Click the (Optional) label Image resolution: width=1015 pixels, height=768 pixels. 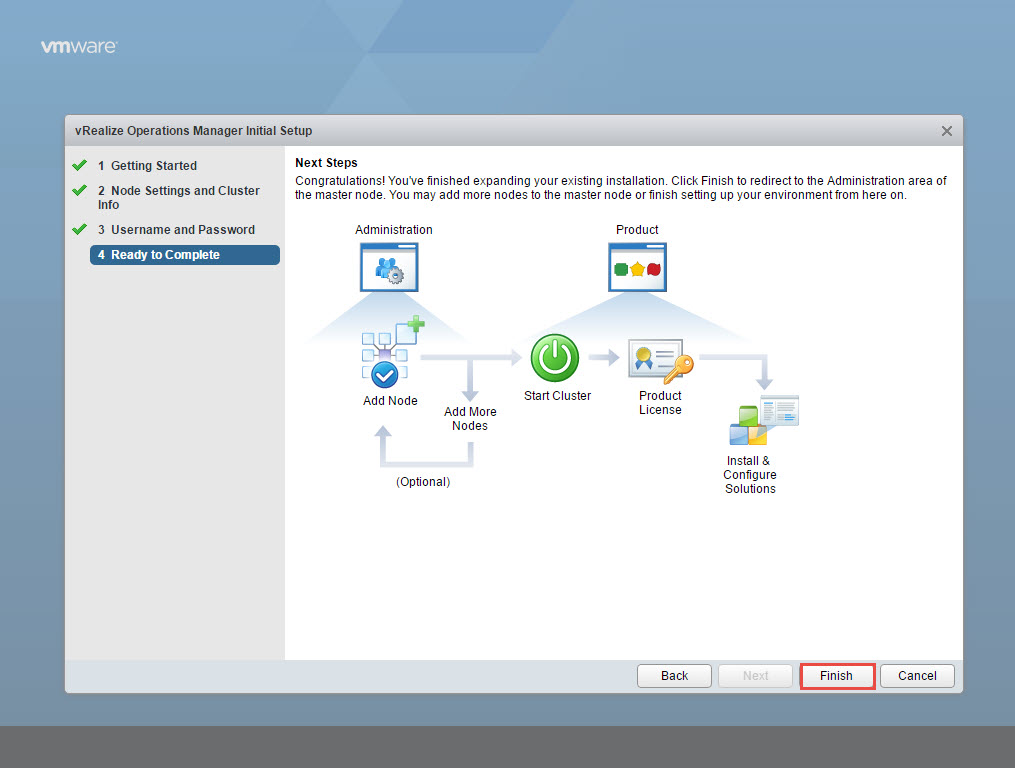point(423,482)
